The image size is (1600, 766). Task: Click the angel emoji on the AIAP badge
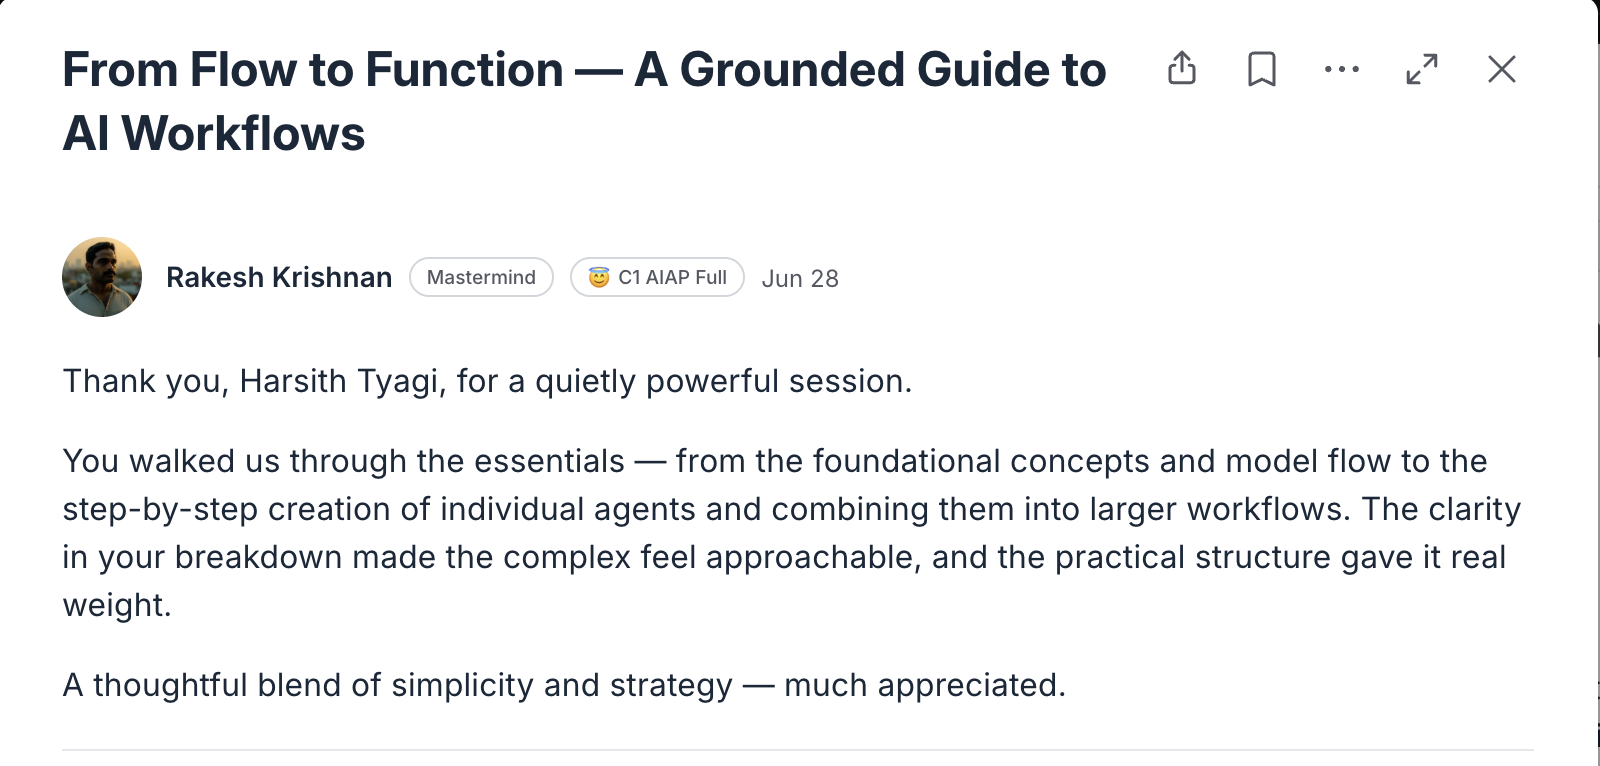(599, 277)
